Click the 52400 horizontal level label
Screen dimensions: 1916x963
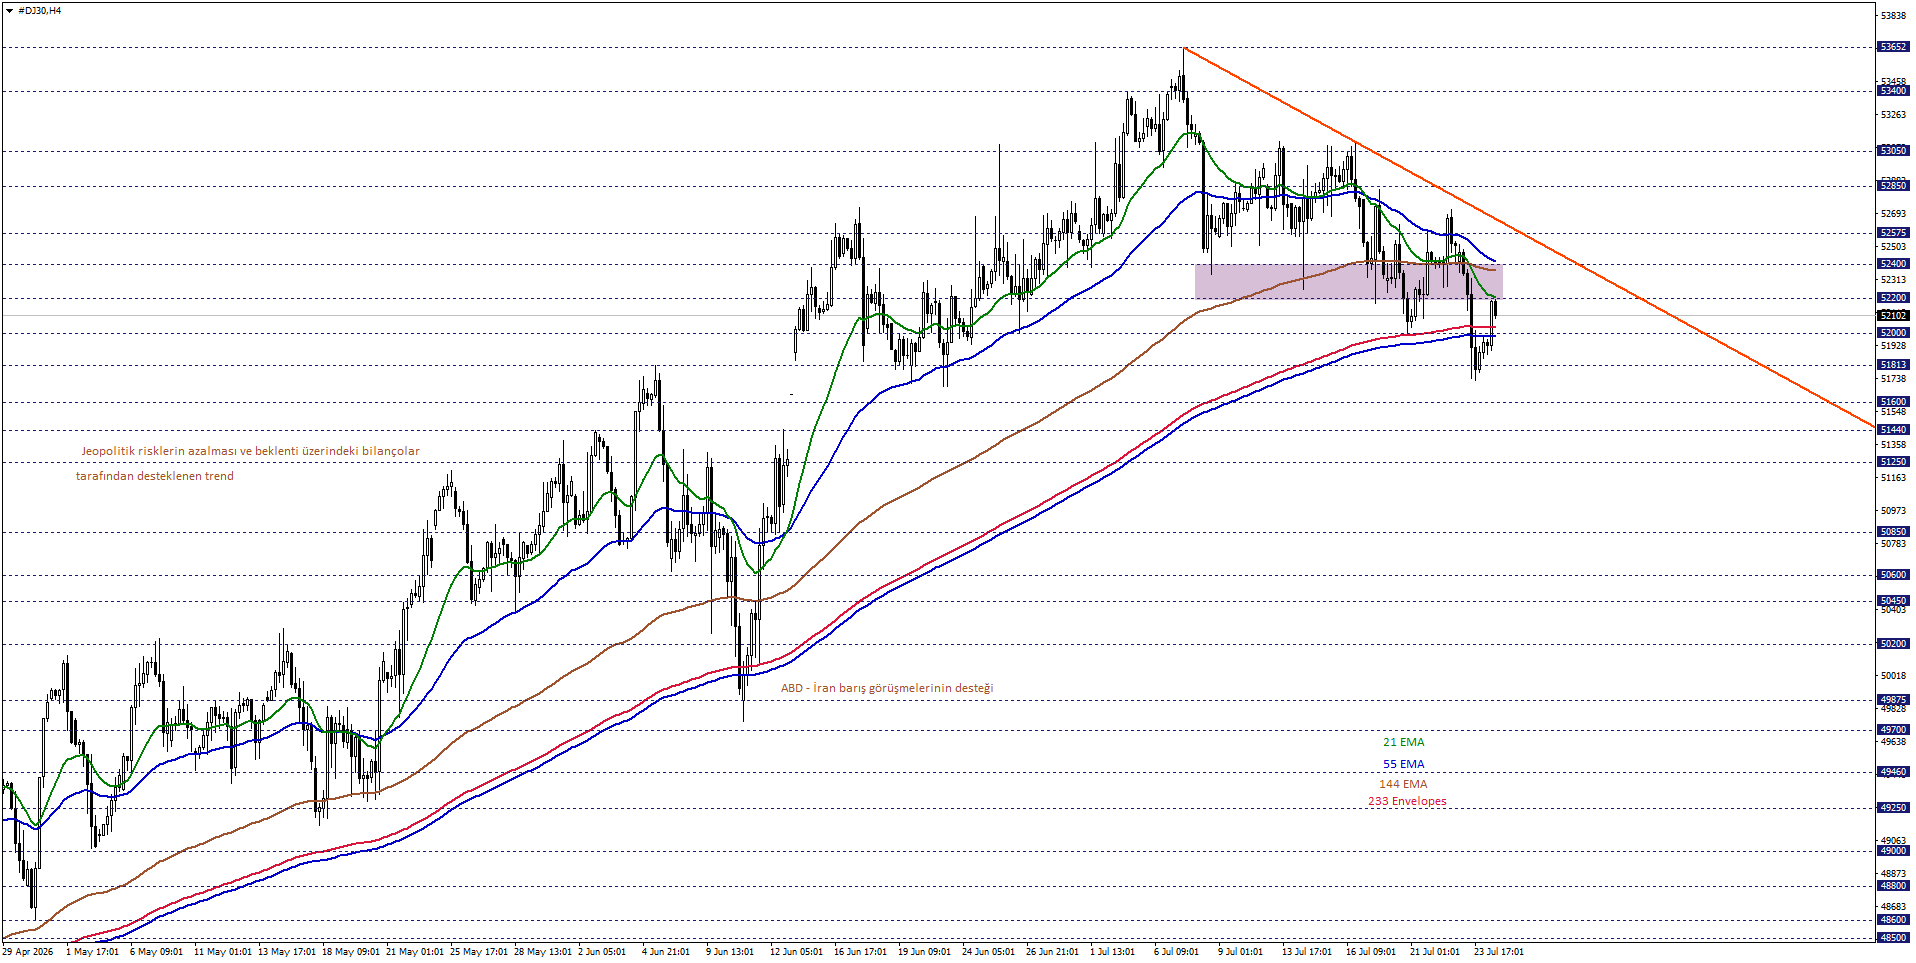click(1893, 264)
